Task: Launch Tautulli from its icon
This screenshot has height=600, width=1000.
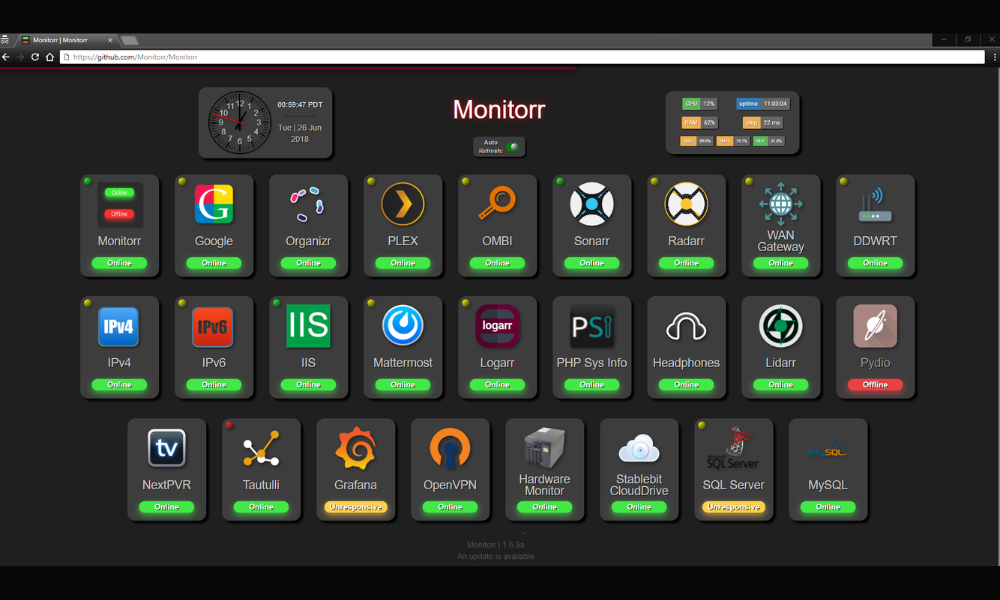Action: (261, 449)
